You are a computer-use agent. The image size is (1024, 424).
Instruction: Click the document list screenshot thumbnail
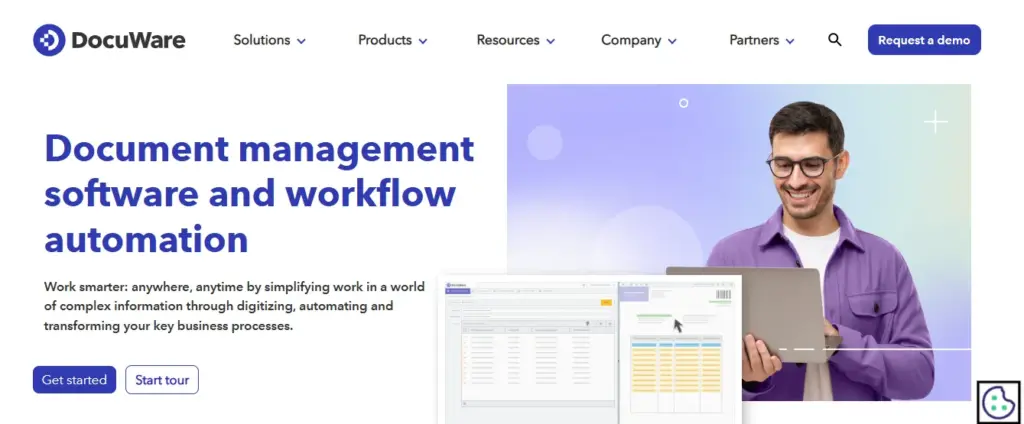[x=528, y=350]
